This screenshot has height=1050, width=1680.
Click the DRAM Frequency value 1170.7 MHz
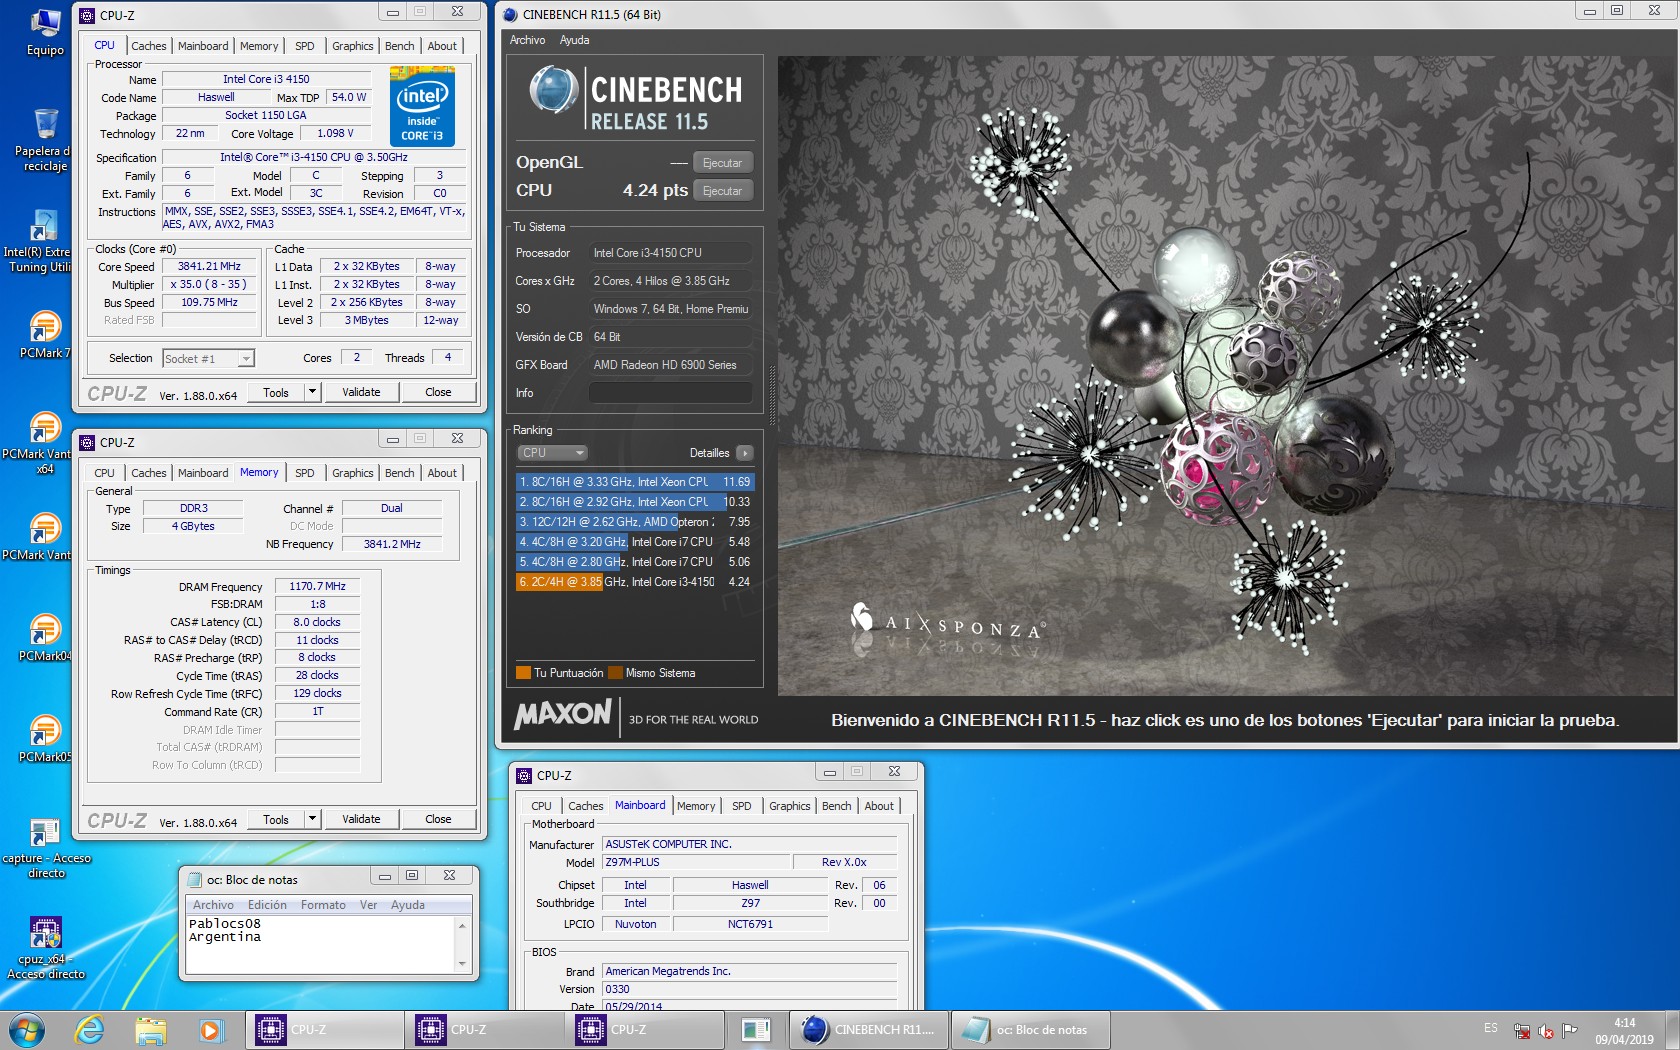click(x=317, y=586)
